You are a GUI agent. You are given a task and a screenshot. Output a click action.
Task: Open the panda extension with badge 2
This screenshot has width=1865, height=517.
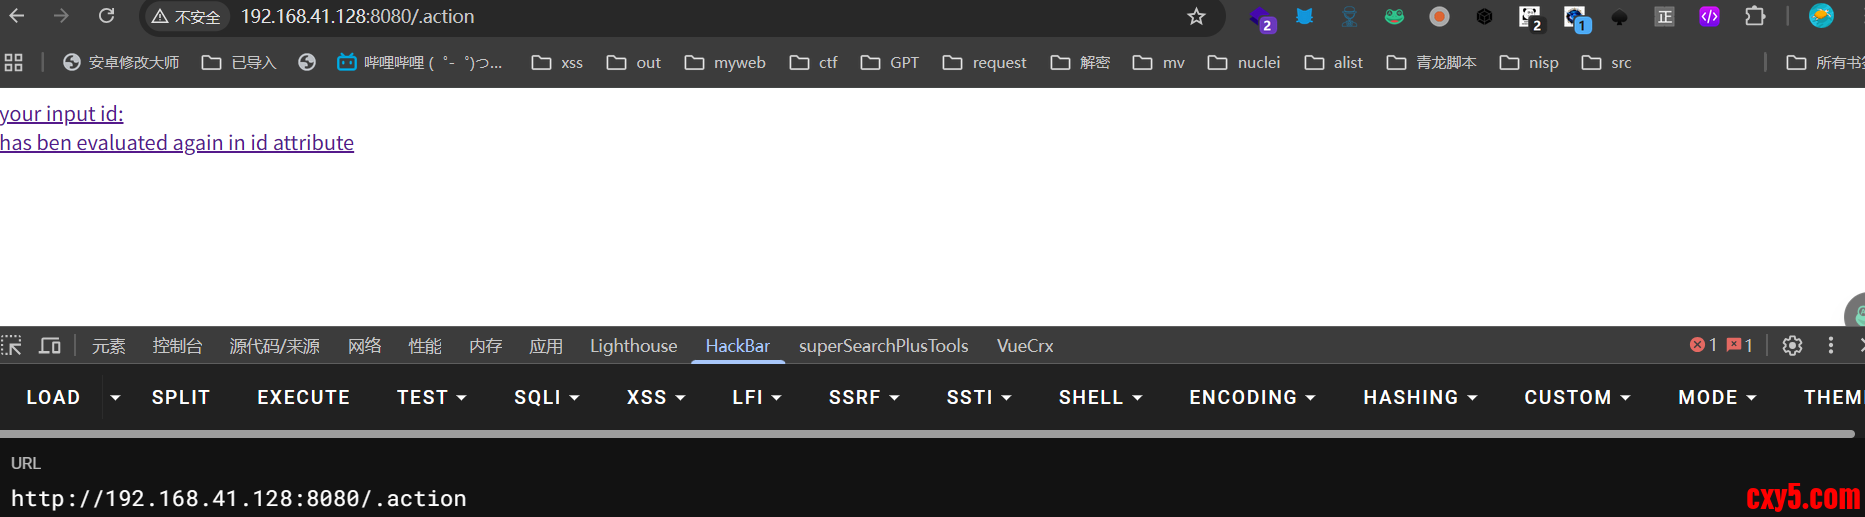(1530, 17)
